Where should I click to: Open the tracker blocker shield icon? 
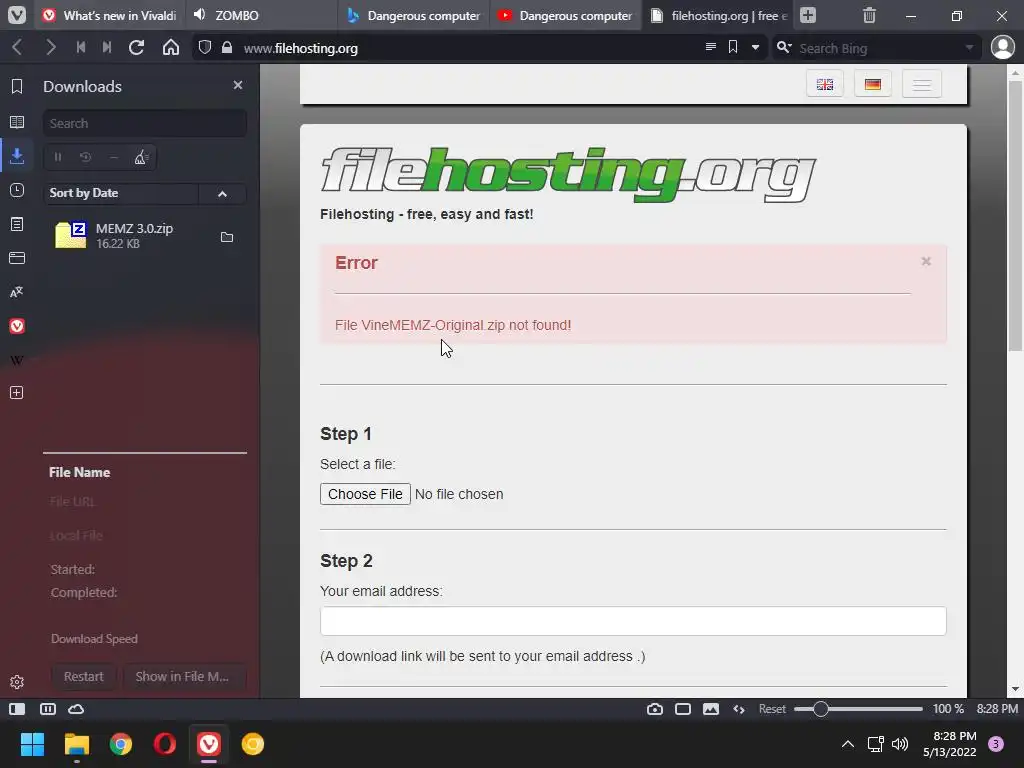pyautogui.click(x=205, y=48)
